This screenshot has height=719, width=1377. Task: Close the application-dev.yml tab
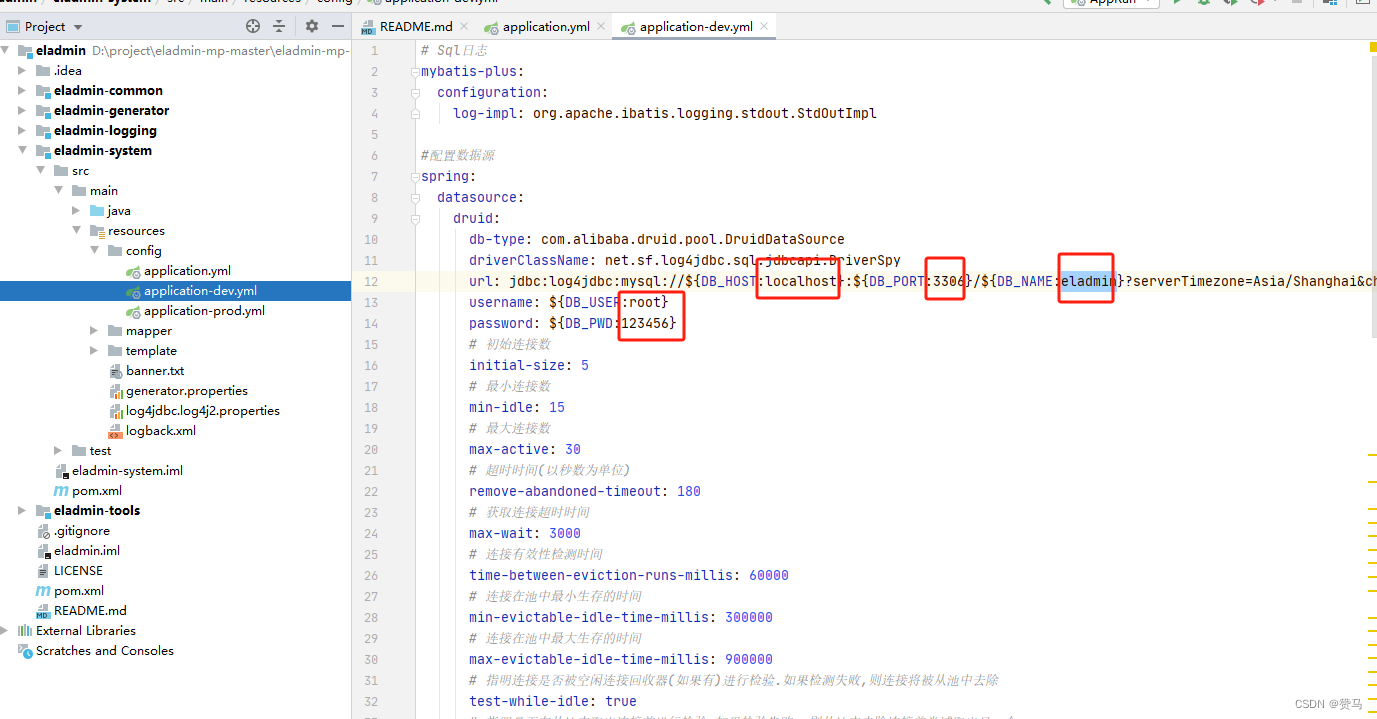(766, 27)
